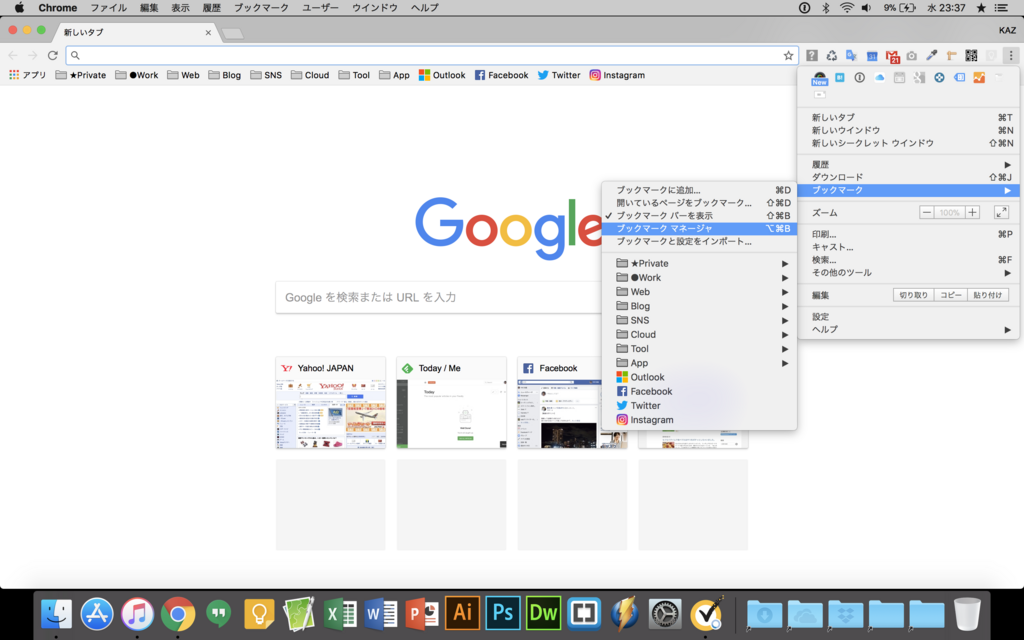Expand the Cloud folder in bookmark submenu
Viewport: 1024px width, 640px height.
click(x=699, y=334)
